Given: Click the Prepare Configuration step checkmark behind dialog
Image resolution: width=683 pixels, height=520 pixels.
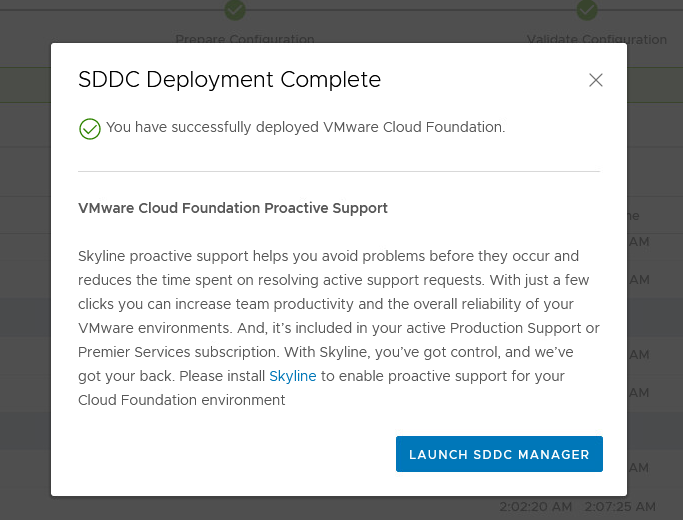Looking at the screenshot, I should (235, 10).
